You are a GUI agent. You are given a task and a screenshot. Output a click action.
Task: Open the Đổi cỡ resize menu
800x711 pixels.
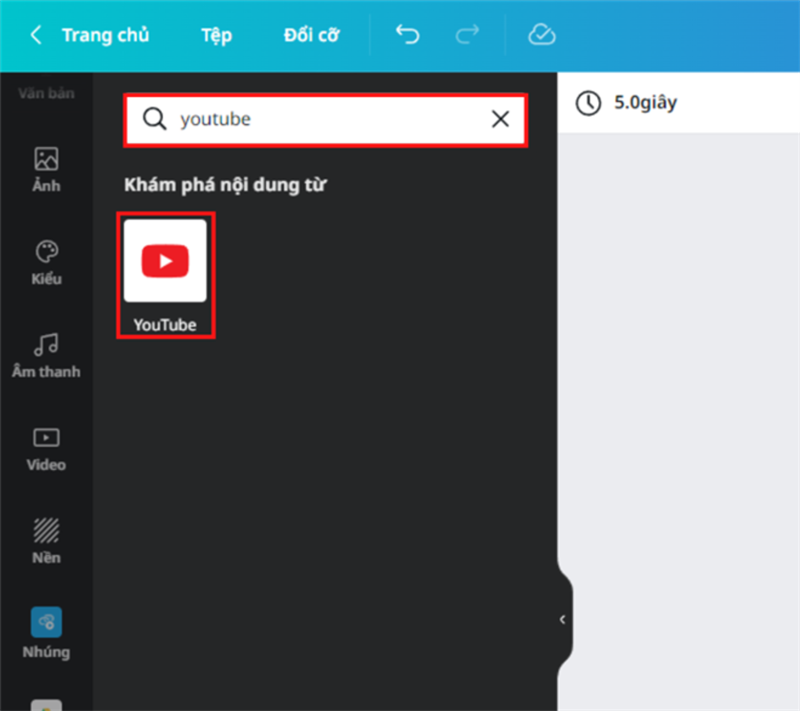[x=311, y=35]
